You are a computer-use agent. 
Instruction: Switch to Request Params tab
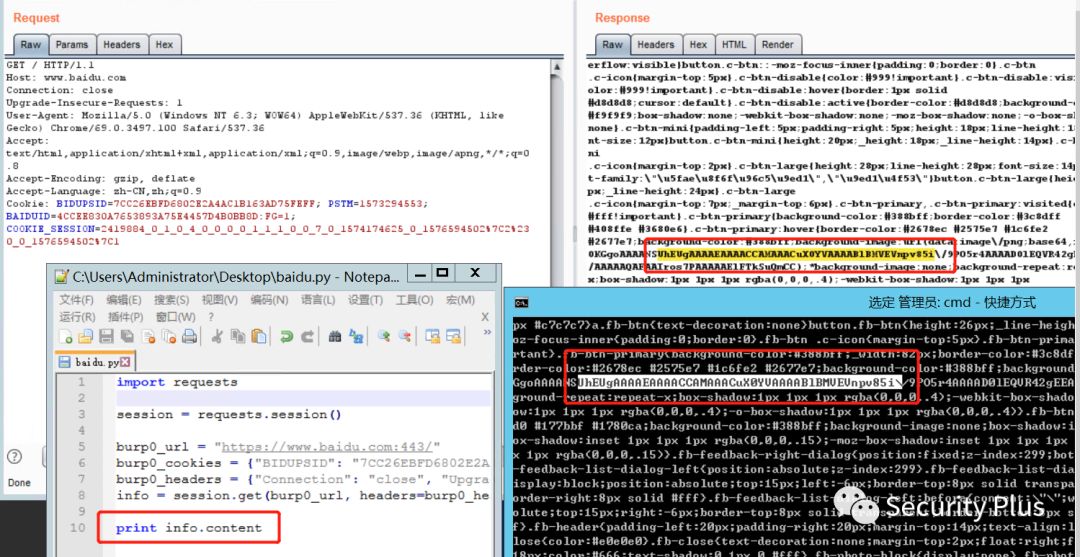click(72, 45)
